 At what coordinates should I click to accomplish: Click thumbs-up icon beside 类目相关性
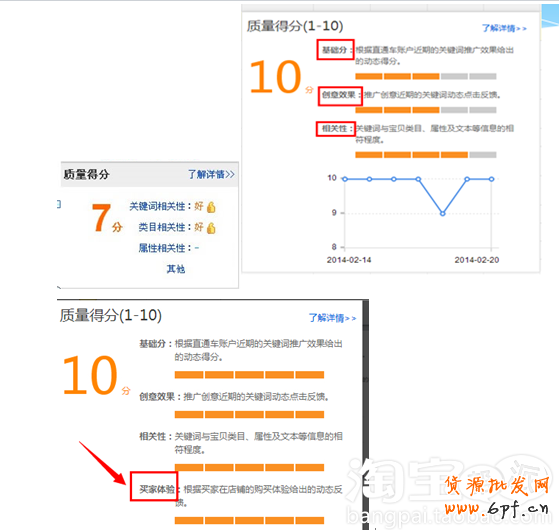[211, 228]
